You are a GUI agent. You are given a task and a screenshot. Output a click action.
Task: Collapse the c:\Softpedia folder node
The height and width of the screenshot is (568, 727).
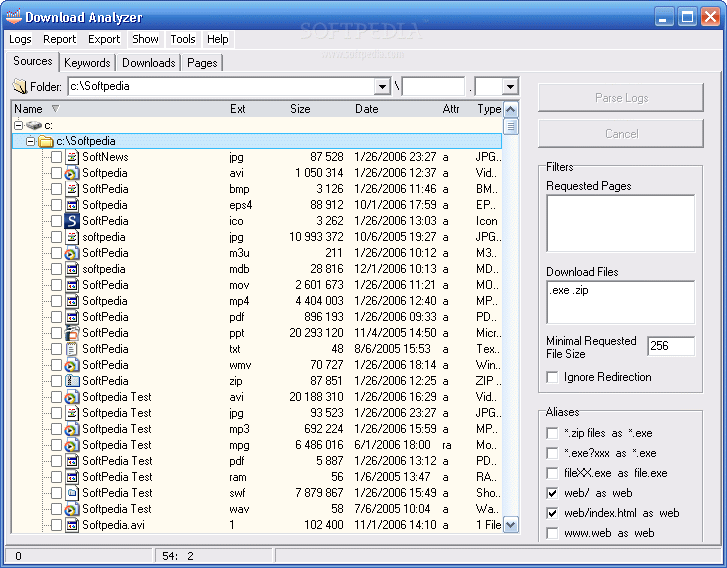[x=31, y=141]
